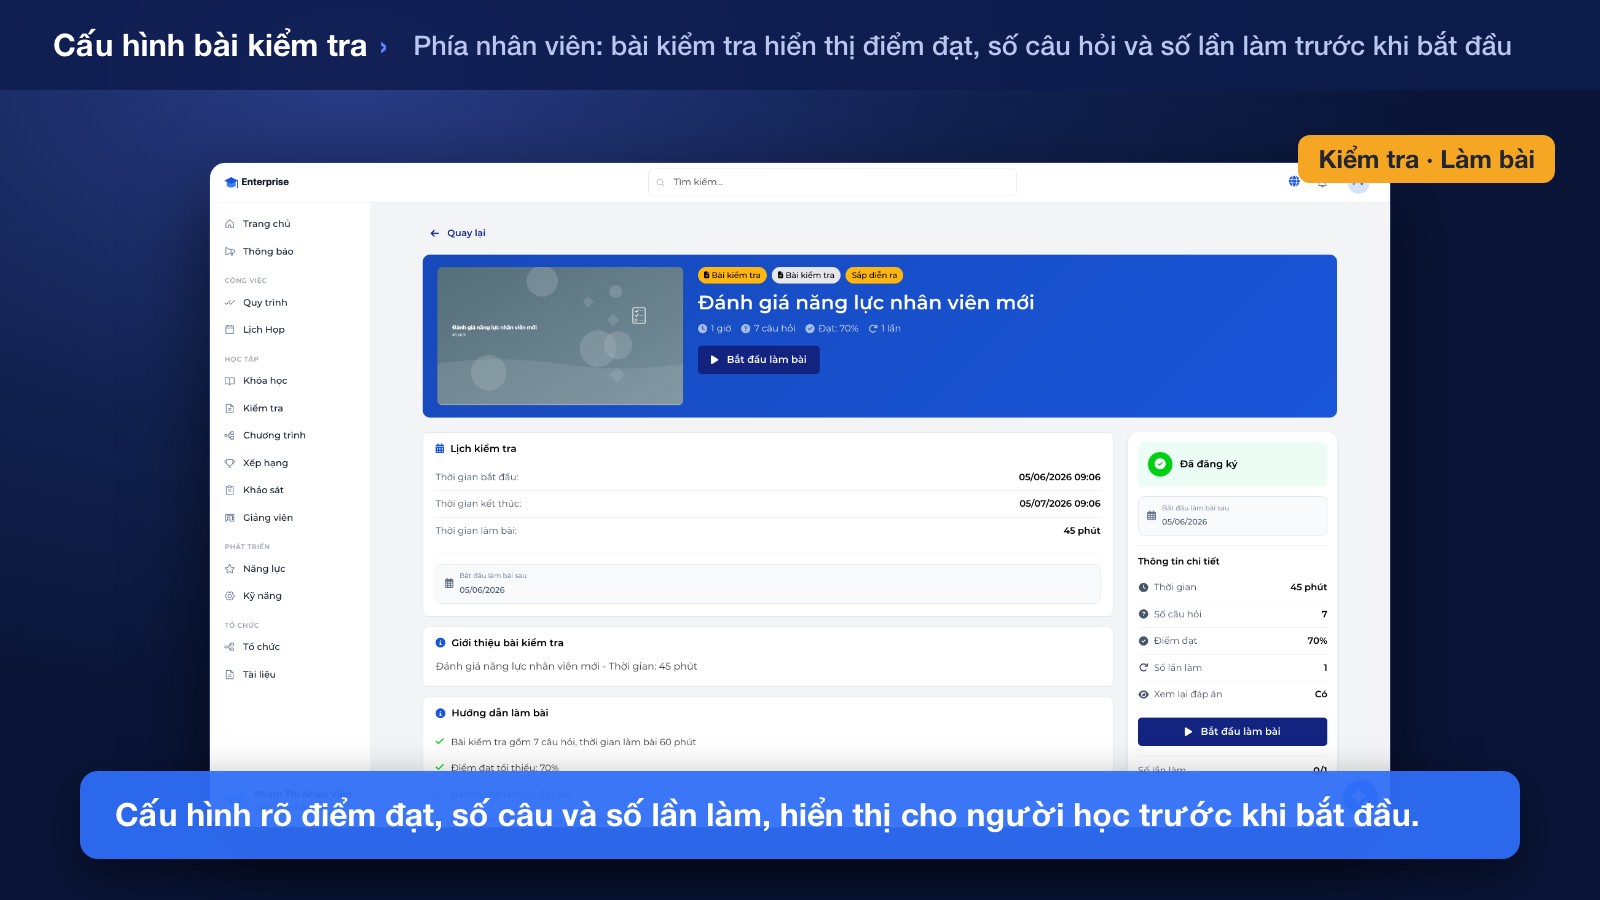The width and height of the screenshot is (1600, 900).
Task: Click the start time 05/06/2026 09:06
Action: (1060, 477)
